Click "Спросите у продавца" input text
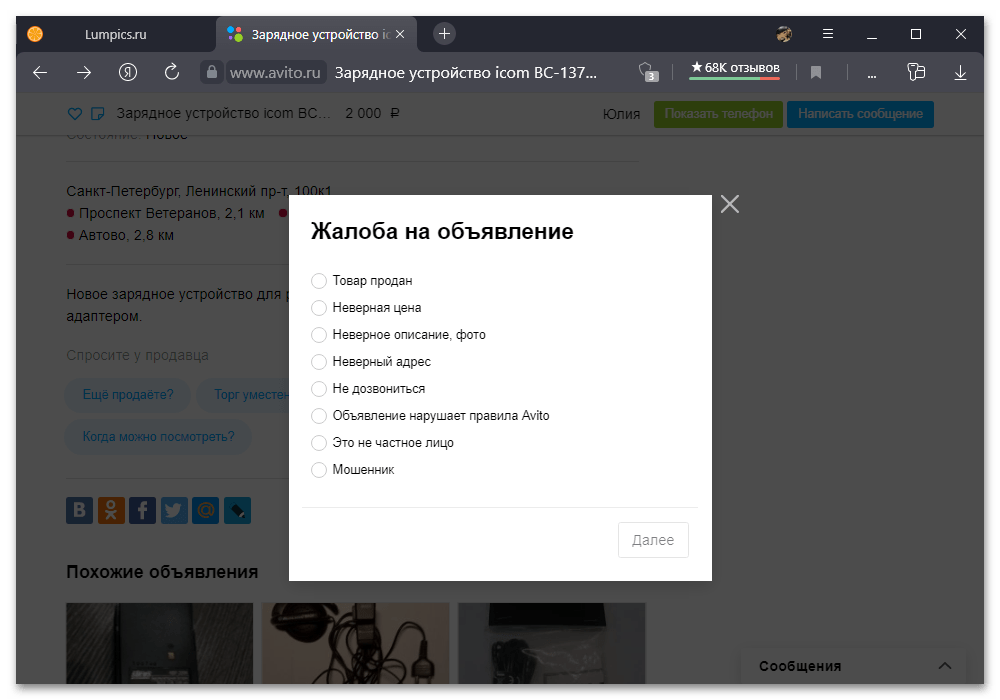1000x700 pixels. 138,355
